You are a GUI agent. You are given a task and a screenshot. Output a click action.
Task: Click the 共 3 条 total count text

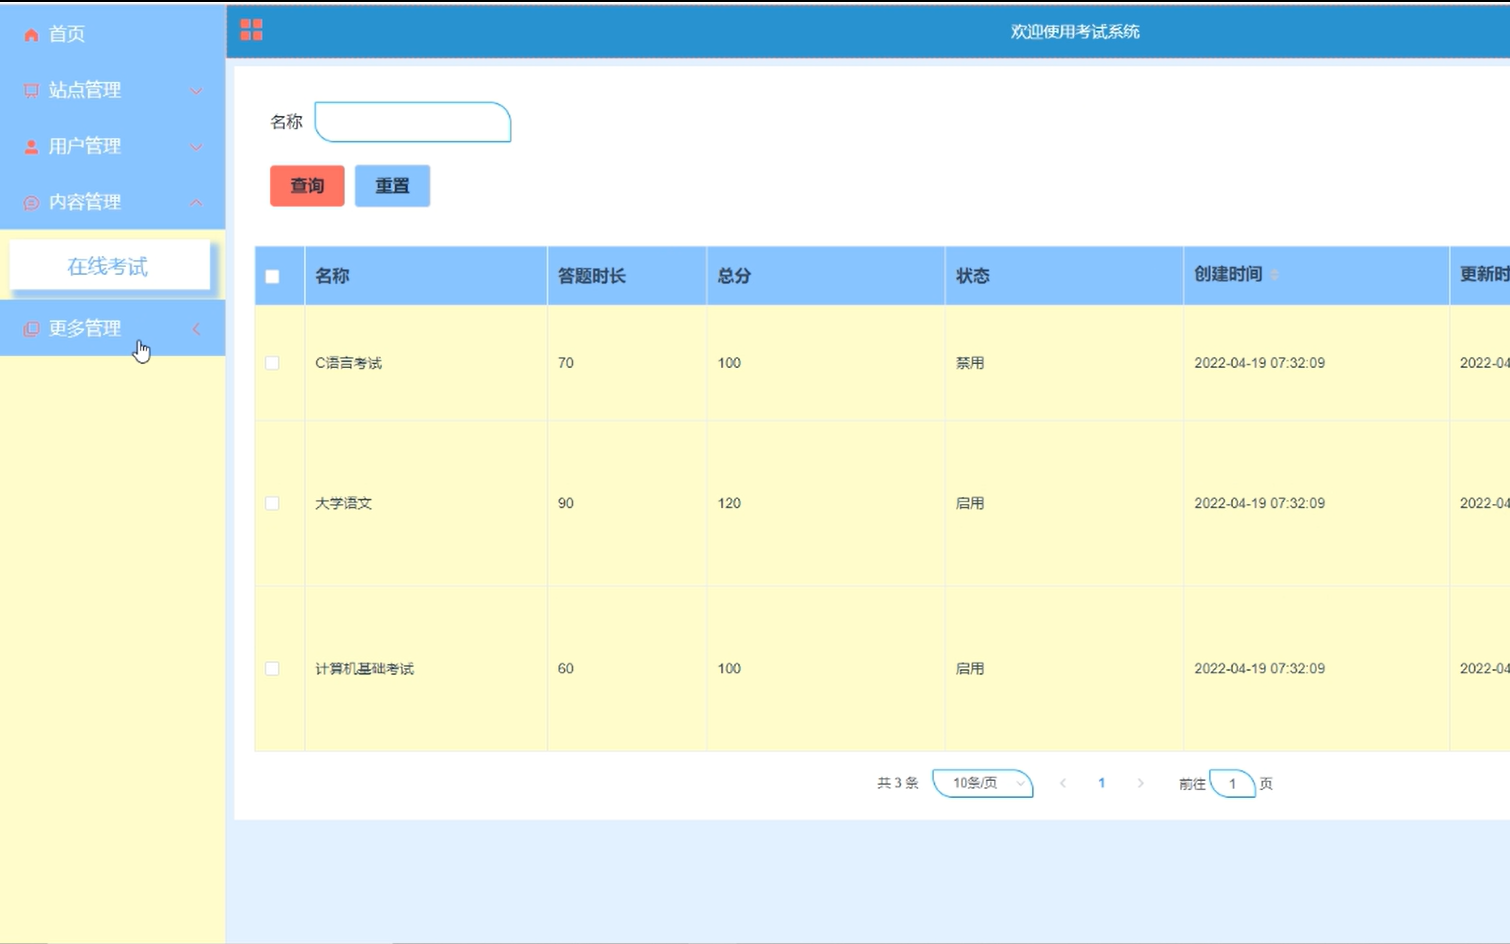897,783
